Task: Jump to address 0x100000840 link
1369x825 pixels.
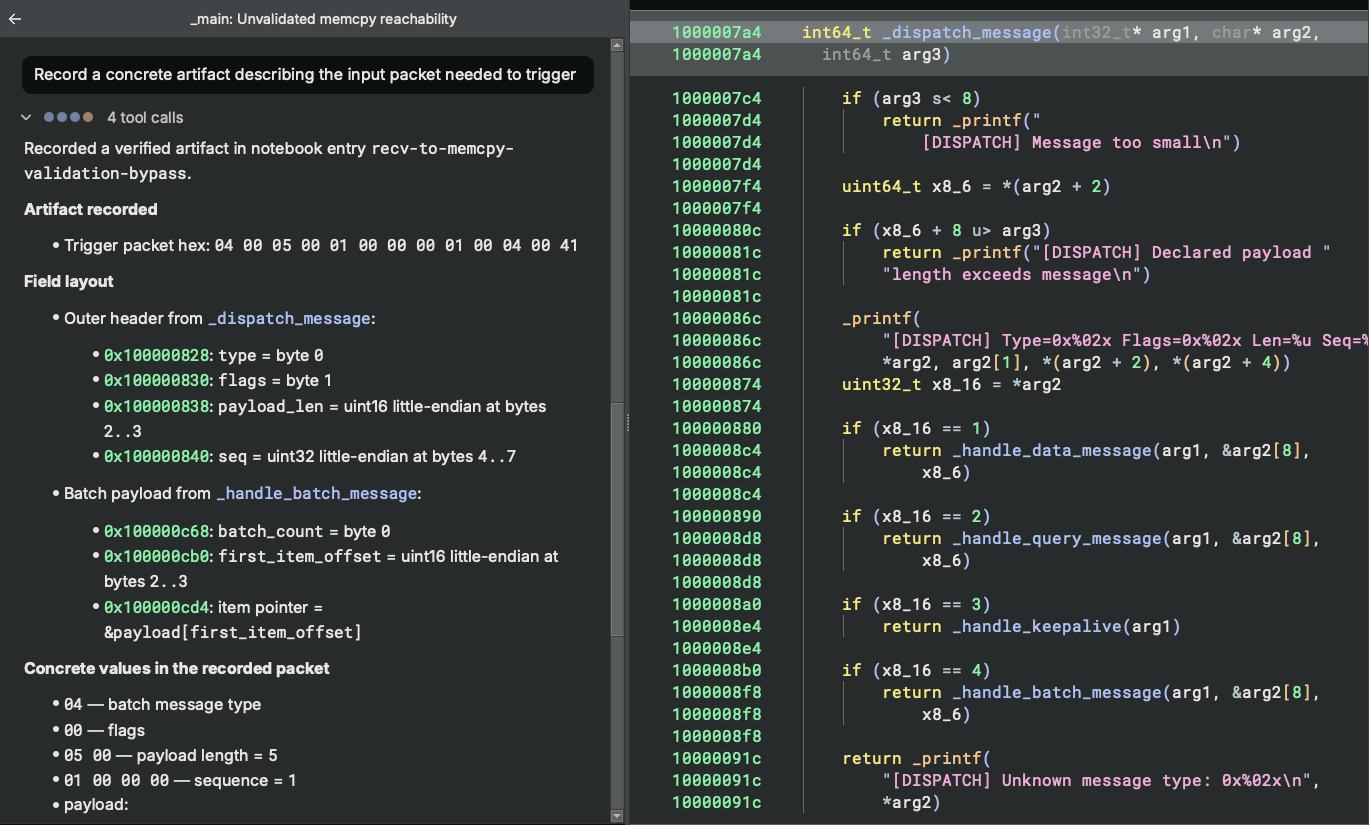Action: tap(157, 456)
